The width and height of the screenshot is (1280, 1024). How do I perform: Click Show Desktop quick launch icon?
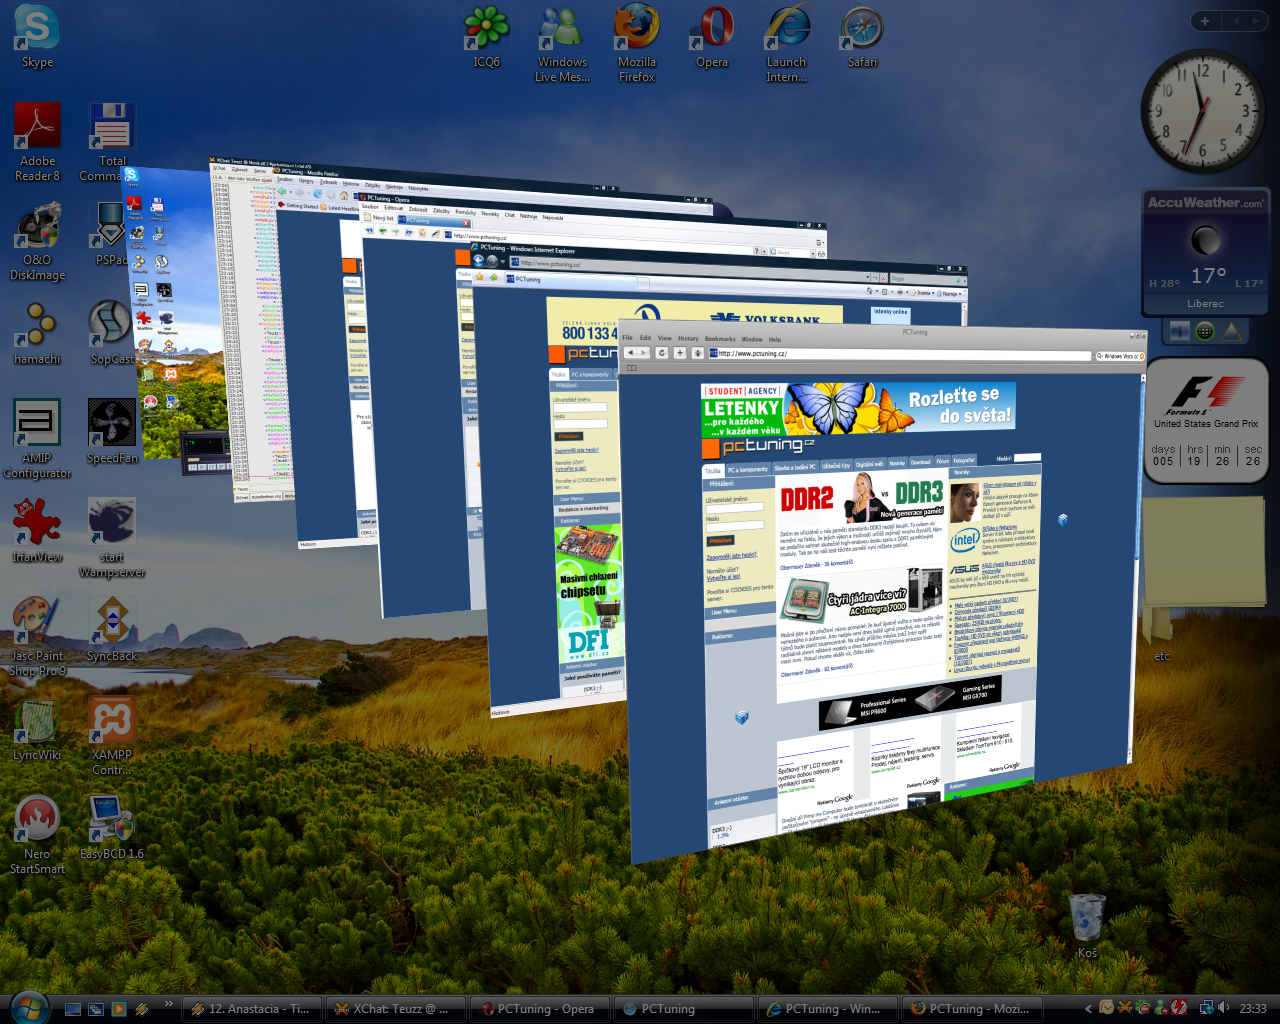click(x=73, y=1009)
